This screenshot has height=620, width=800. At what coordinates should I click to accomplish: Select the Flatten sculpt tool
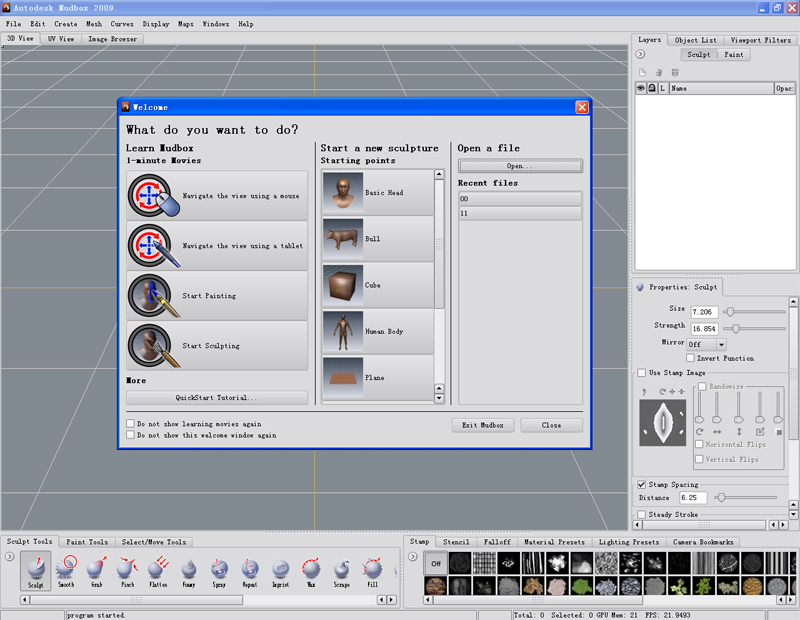point(158,571)
